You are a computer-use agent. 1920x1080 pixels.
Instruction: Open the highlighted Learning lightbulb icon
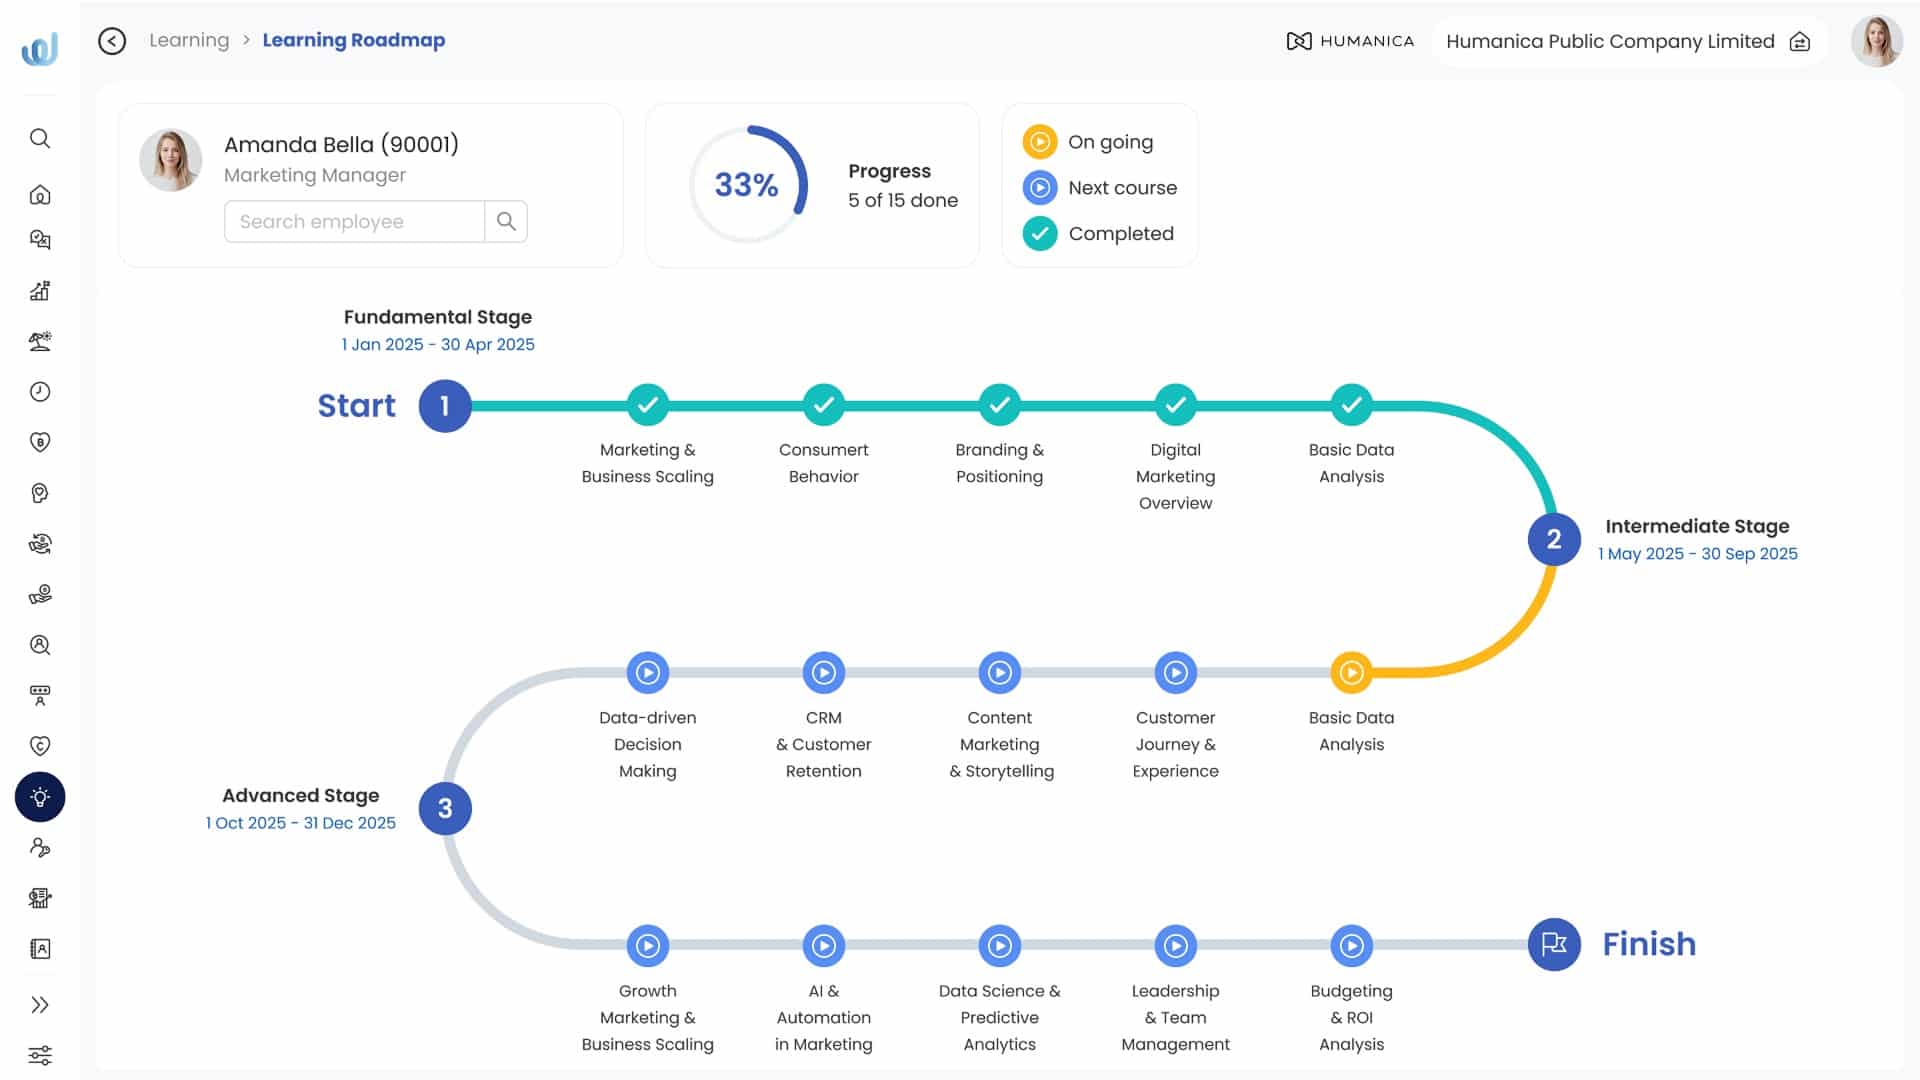[40, 797]
